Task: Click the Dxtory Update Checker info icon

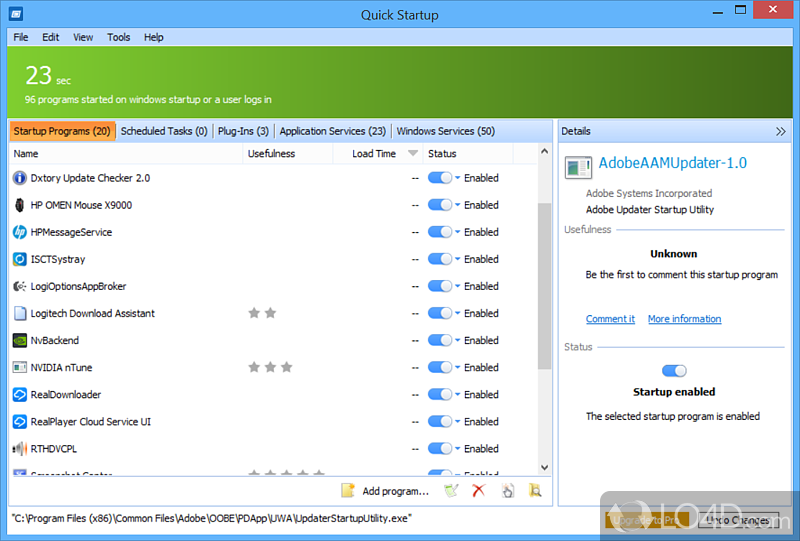Action: coord(19,178)
